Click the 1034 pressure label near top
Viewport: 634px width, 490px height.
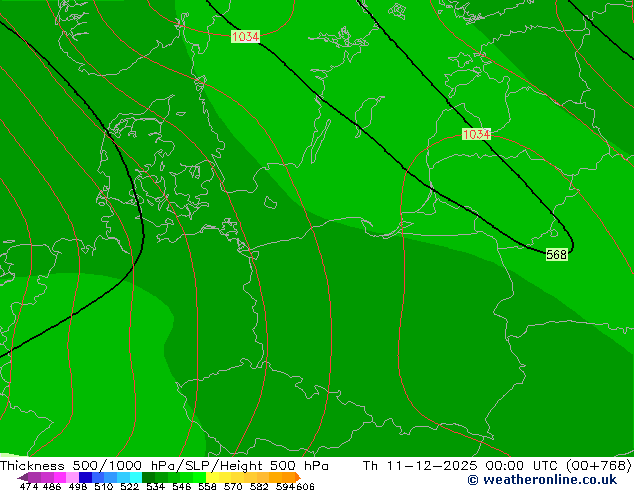(245, 36)
